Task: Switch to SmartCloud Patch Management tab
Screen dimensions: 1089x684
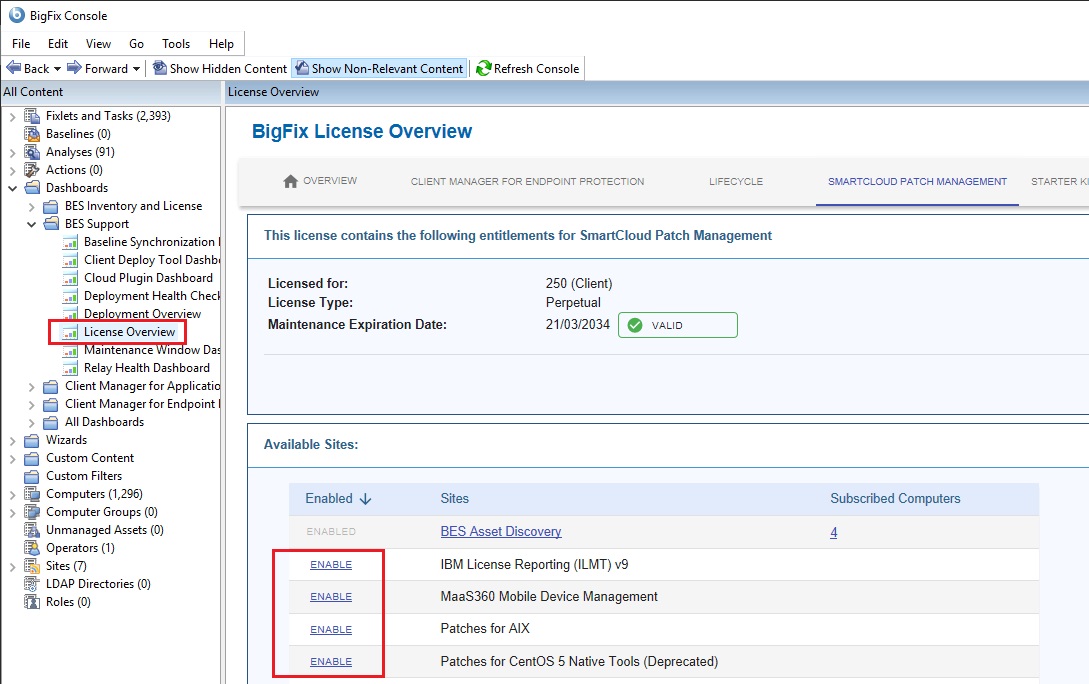Action: [917, 181]
